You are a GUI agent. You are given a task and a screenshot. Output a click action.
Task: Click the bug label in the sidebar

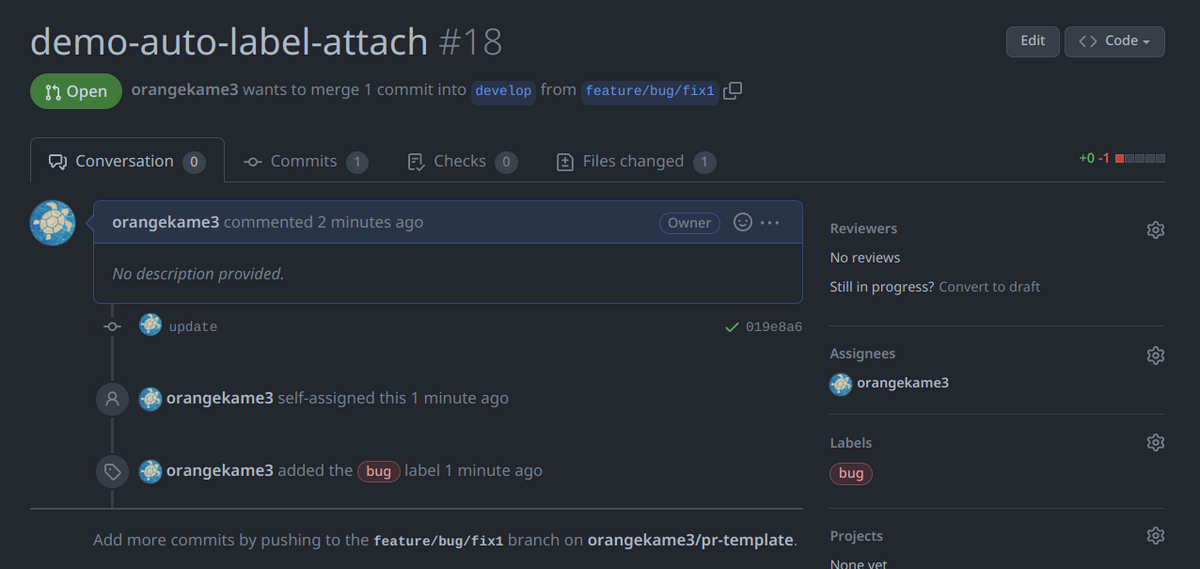(x=851, y=474)
